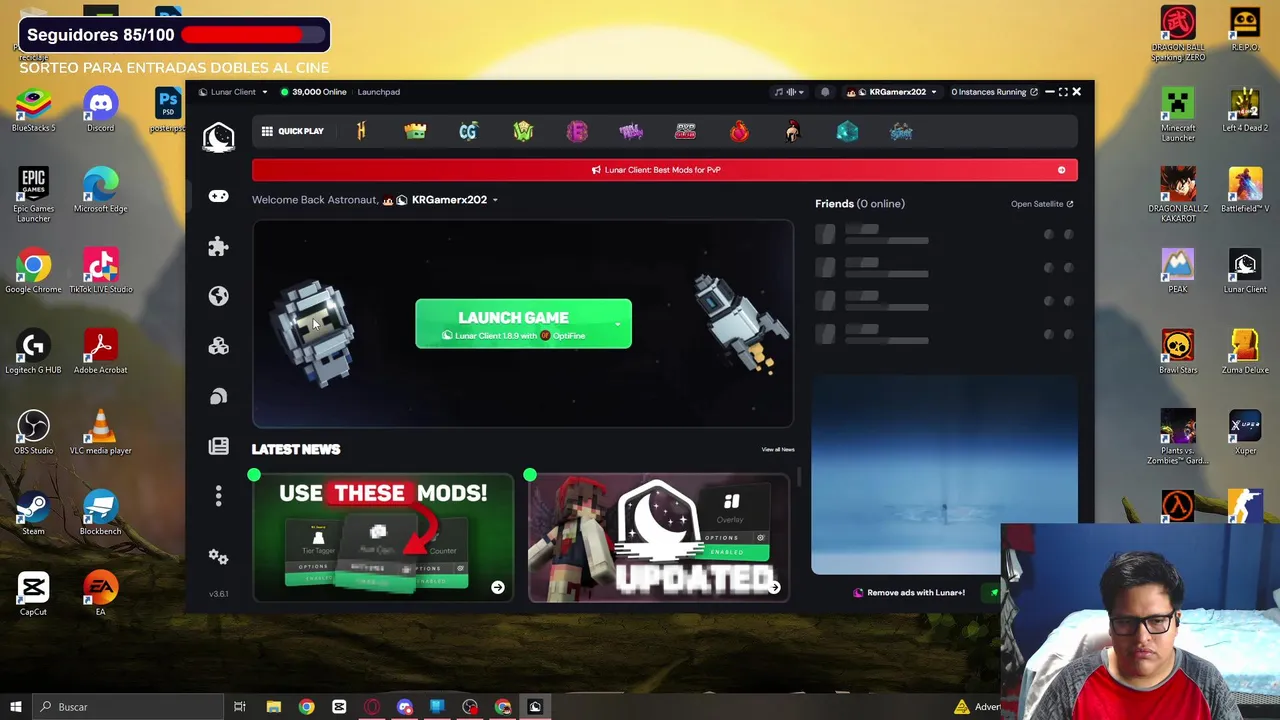Open the Servers globe sidebar icon
Screen dimensions: 1280x720
coord(218,296)
